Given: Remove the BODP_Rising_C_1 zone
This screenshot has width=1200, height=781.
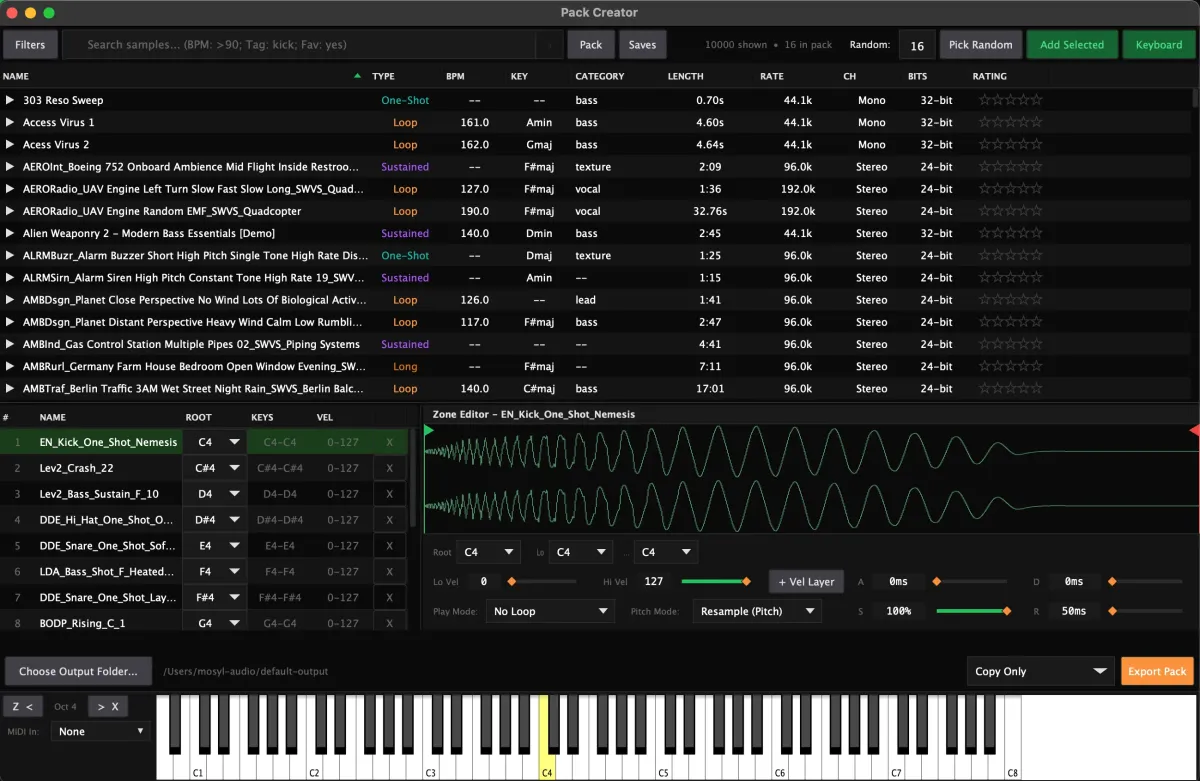Looking at the screenshot, I should (390, 623).
